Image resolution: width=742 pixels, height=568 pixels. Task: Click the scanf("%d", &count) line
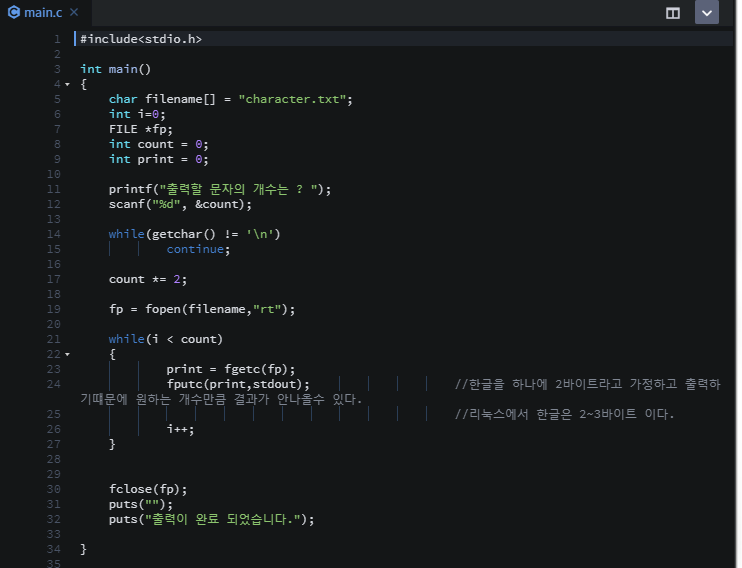(x=180, y=204)
